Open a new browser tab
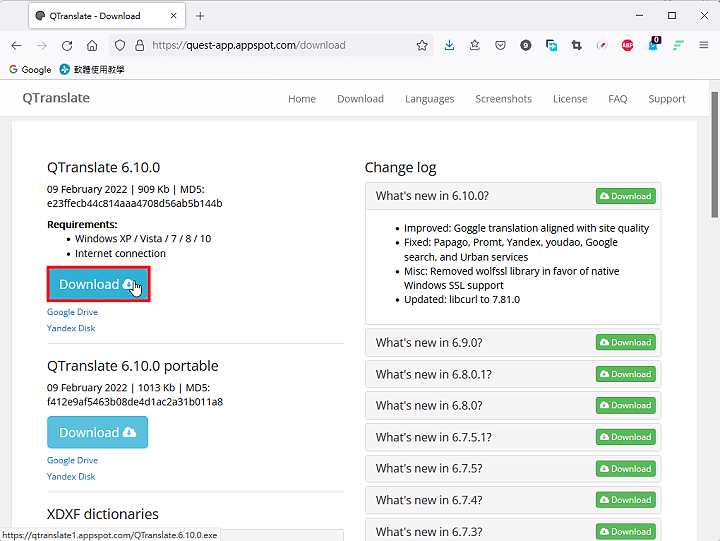 tap(200, 16)
